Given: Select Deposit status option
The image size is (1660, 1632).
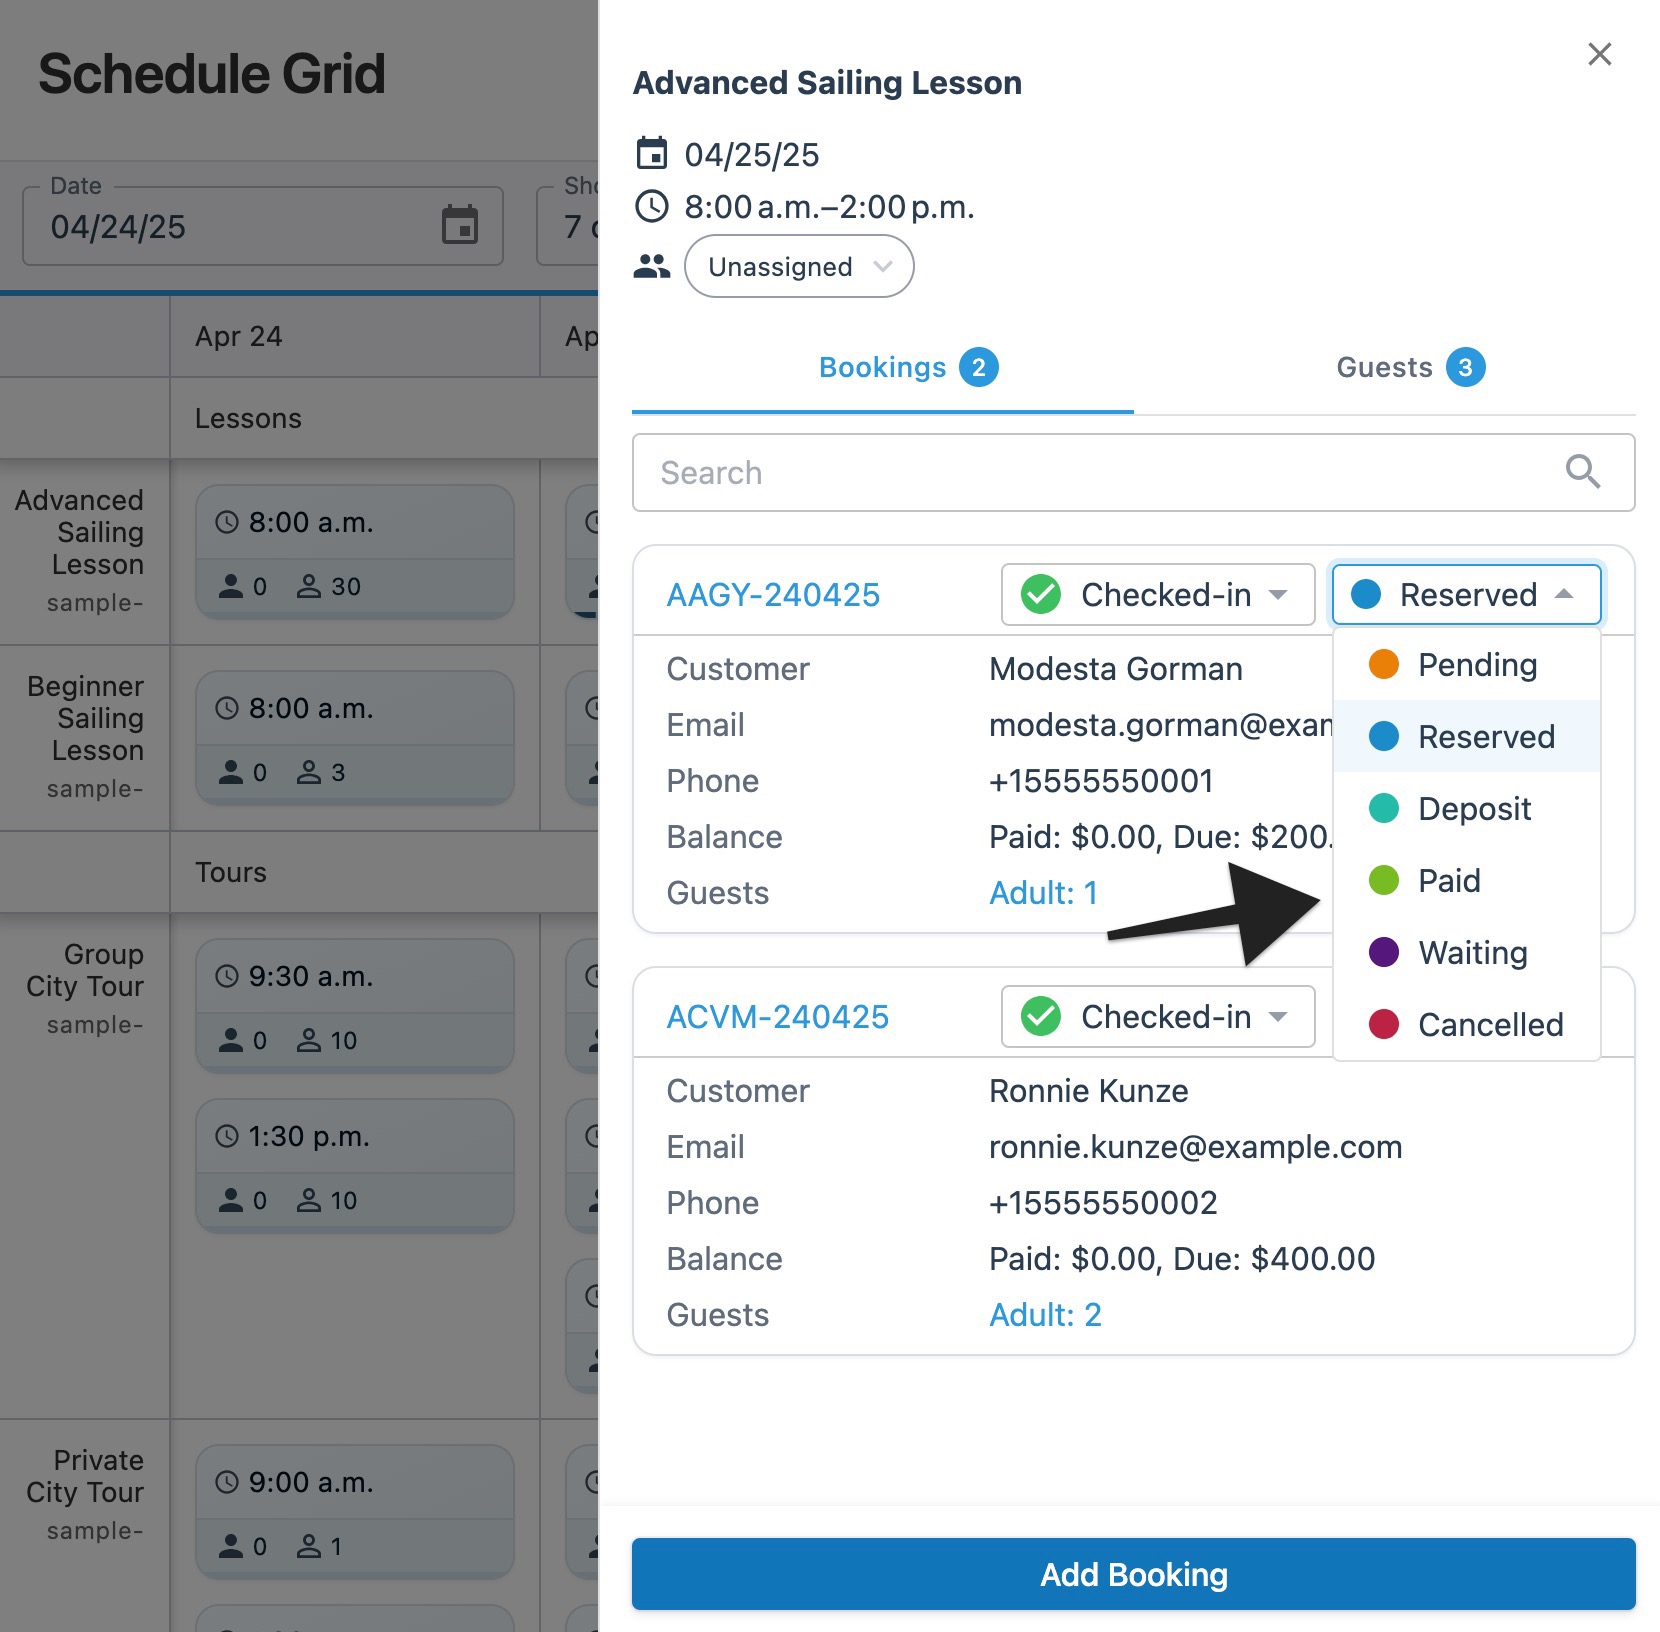Looking at the screenshot, I should coord(1467,809).
